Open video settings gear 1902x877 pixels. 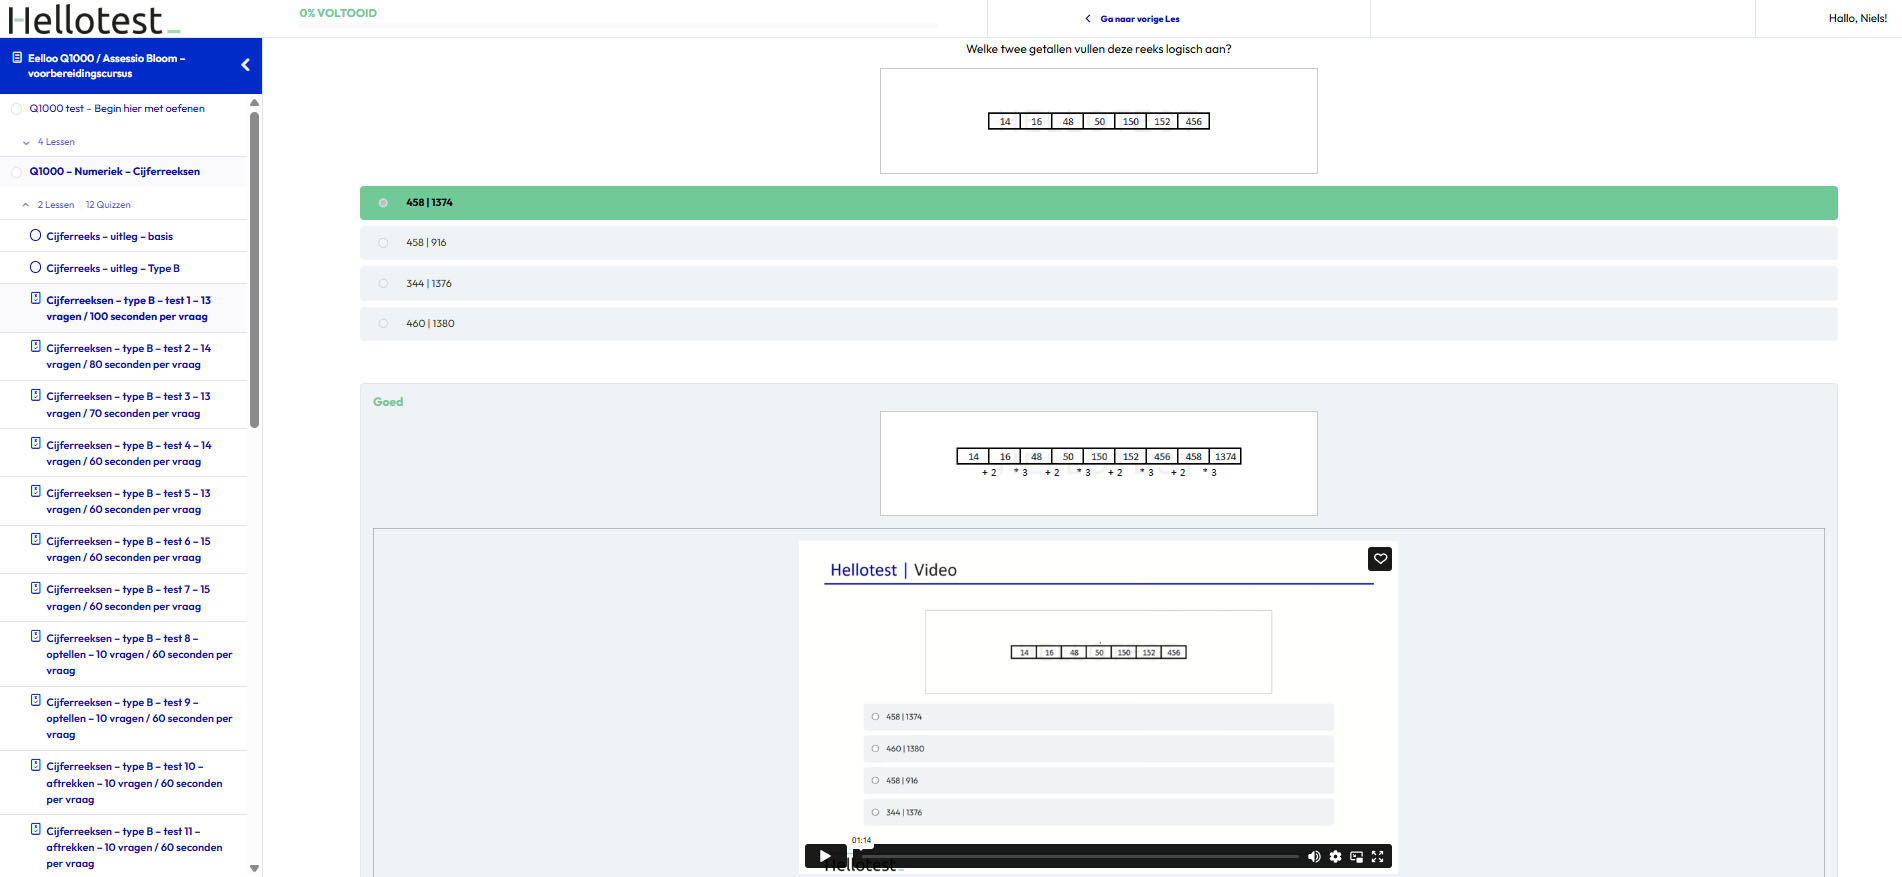[1335, 857]
